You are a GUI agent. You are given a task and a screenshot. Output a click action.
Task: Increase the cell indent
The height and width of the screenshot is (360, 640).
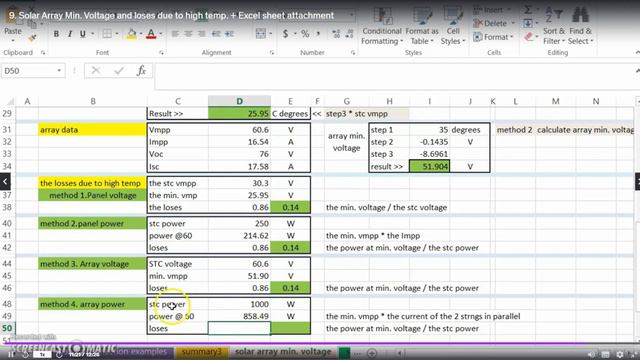point(229,34)
